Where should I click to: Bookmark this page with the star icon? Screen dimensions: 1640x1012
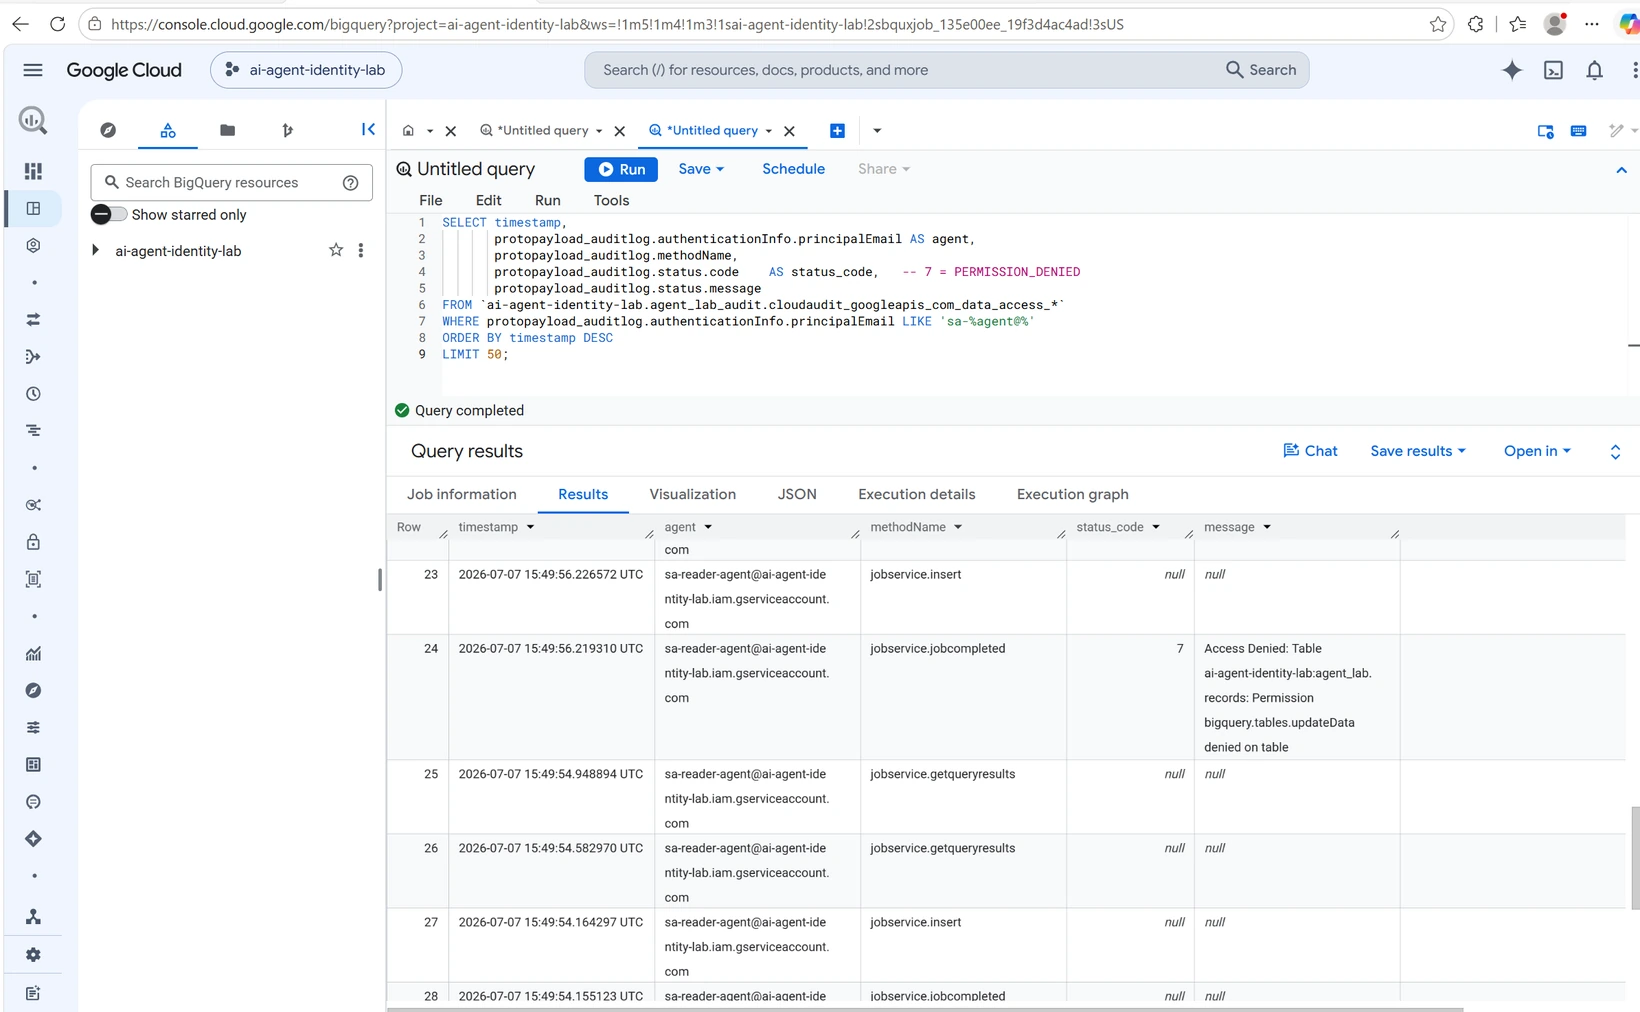pos(1438,24)
